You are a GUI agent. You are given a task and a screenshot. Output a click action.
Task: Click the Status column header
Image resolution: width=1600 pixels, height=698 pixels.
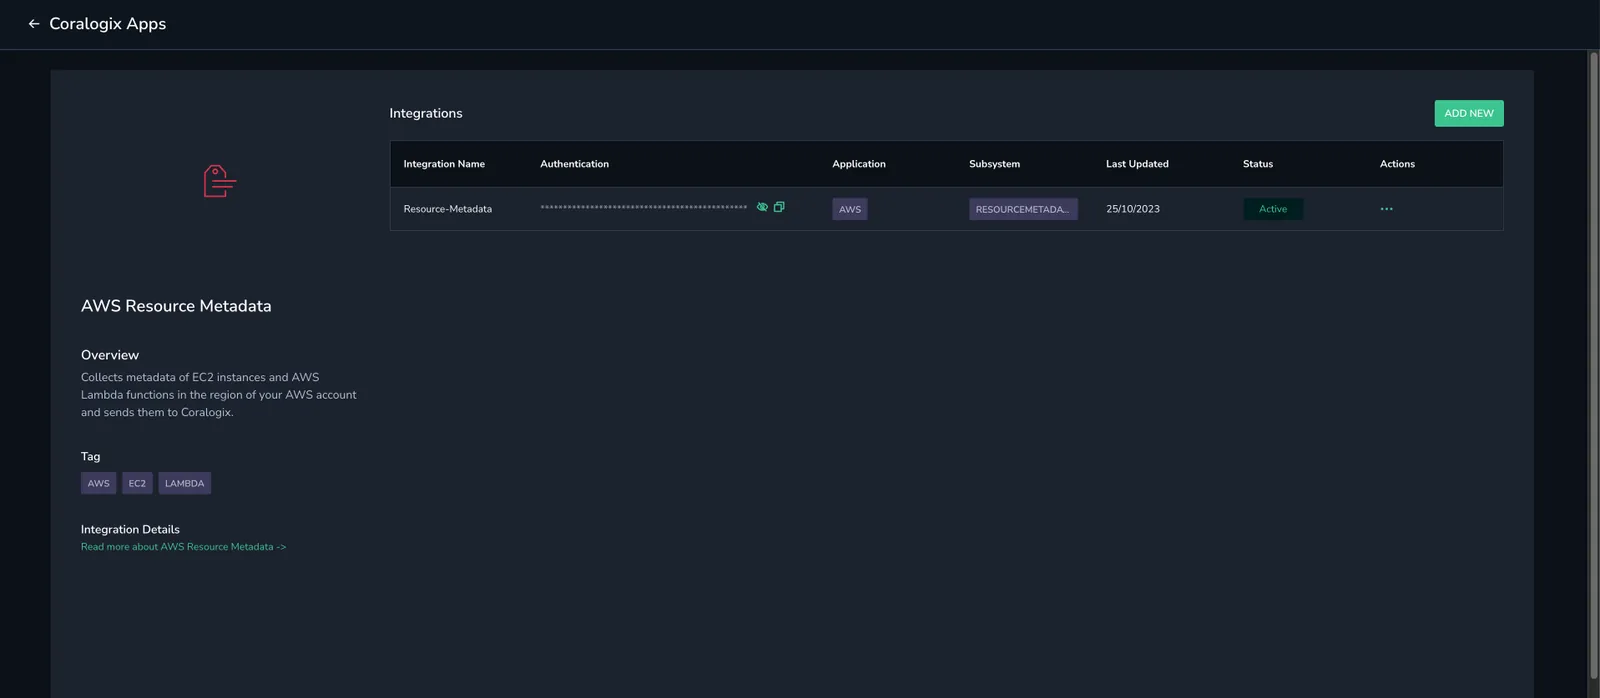pos(1258,164)
